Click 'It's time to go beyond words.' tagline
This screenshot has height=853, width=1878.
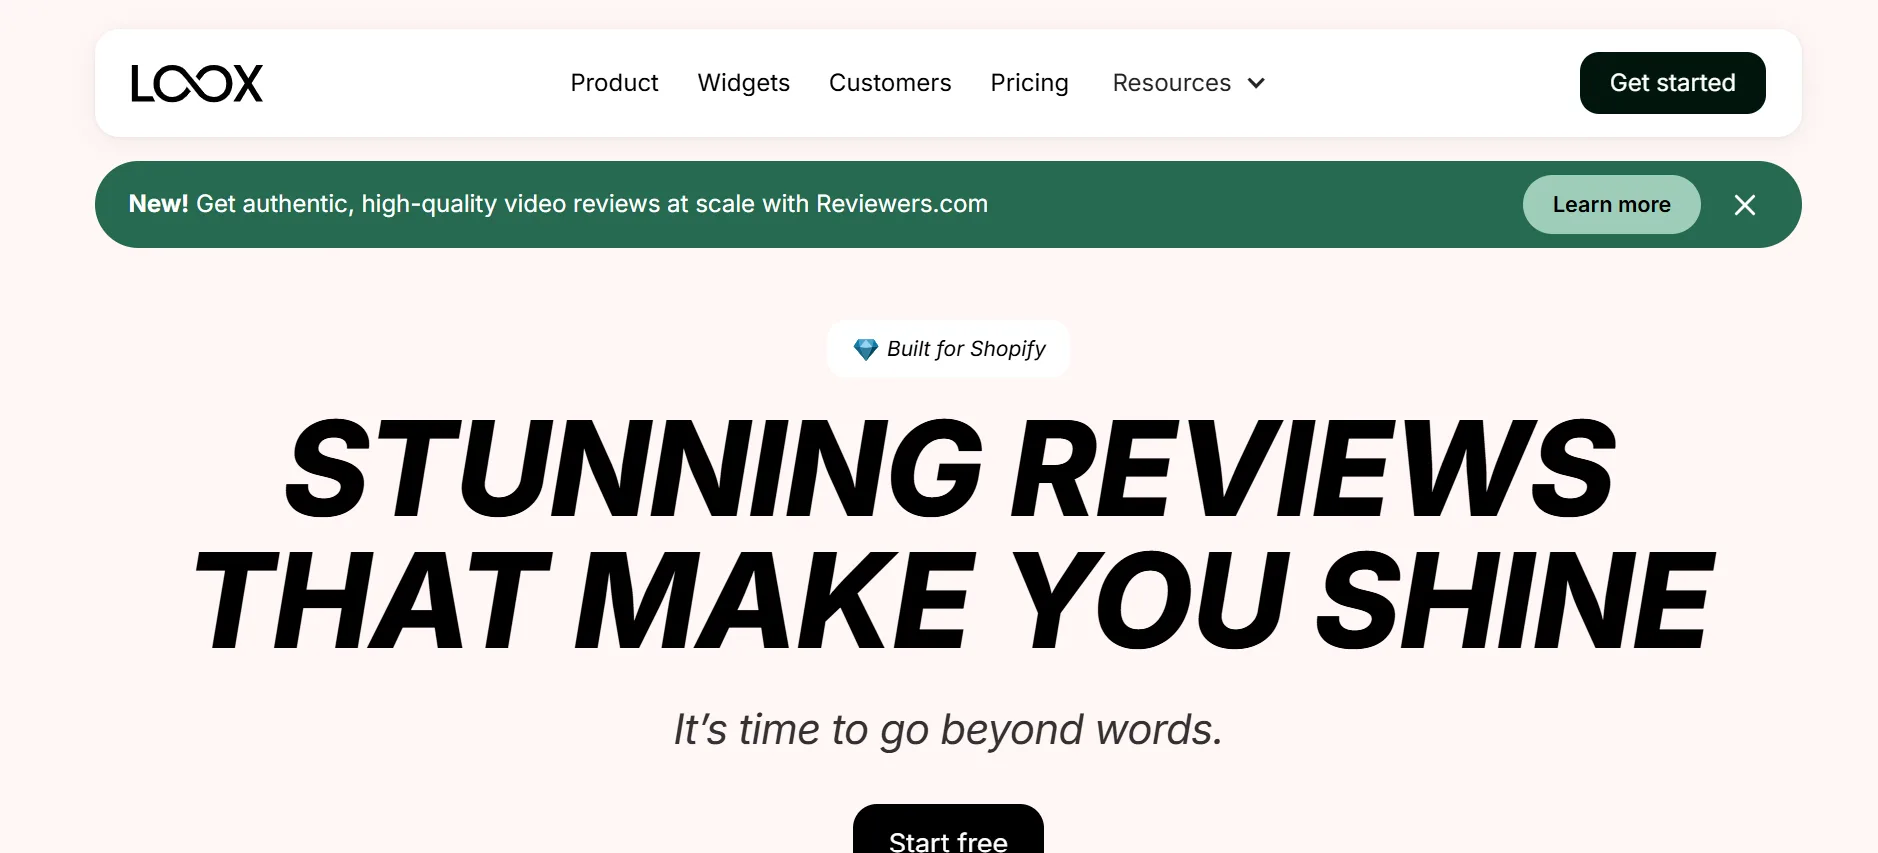(948, 730)
